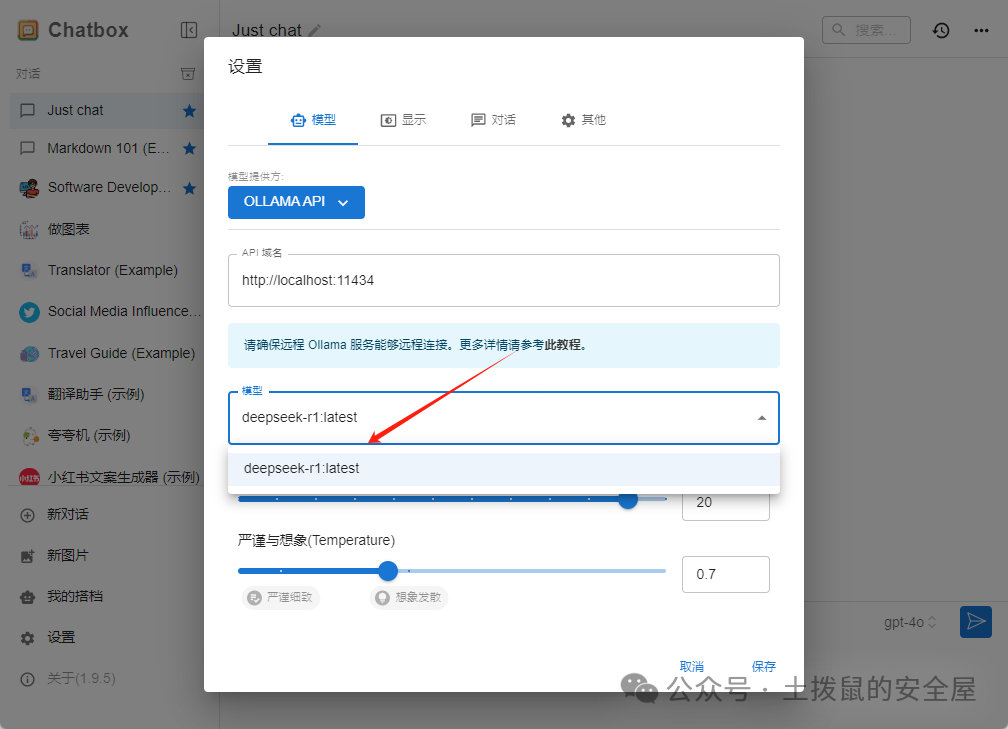The height and width of the screenshot is (729, 1008).
Task: Open the gpt-4o model selector
Action: (x=910, y=622)
